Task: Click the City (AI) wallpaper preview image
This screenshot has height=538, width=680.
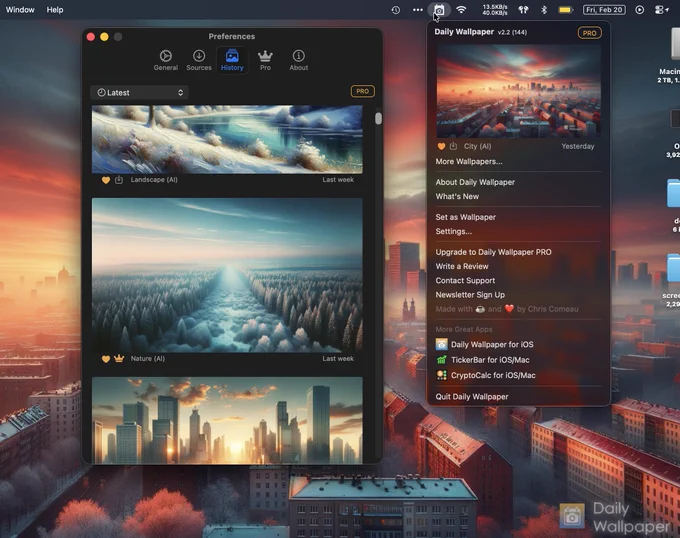Action: pos(519,91)
